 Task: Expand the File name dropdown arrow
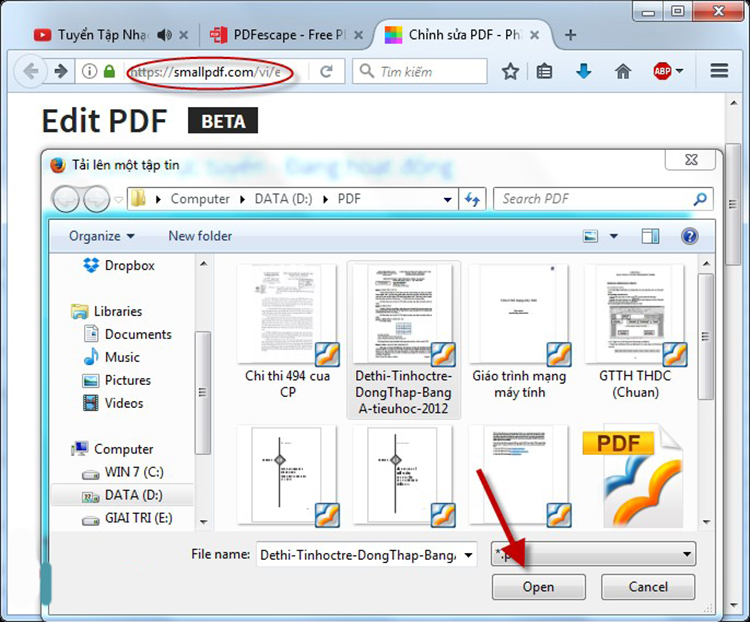[x=468, y=555]
